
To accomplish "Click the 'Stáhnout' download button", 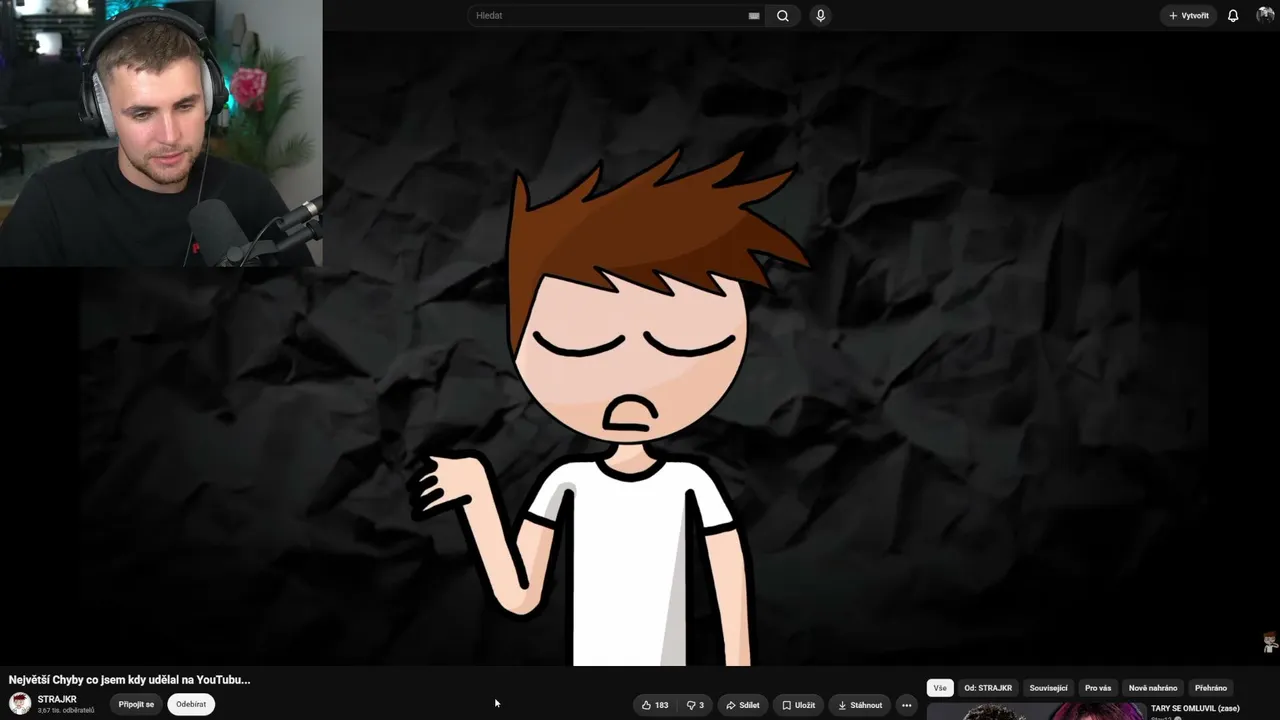I will pos(860,705).
